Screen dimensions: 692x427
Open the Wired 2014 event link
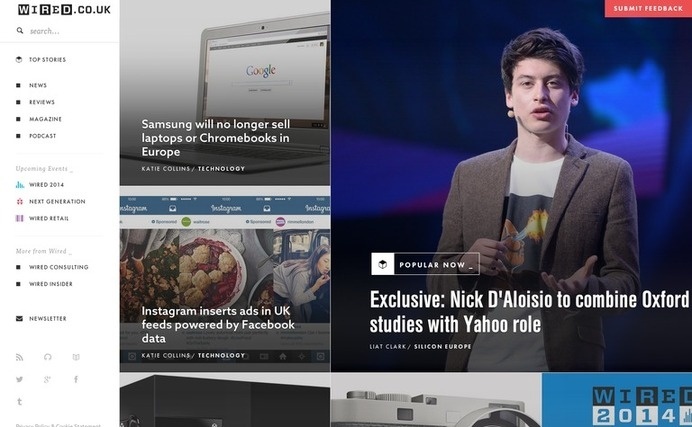coord(46,185)
